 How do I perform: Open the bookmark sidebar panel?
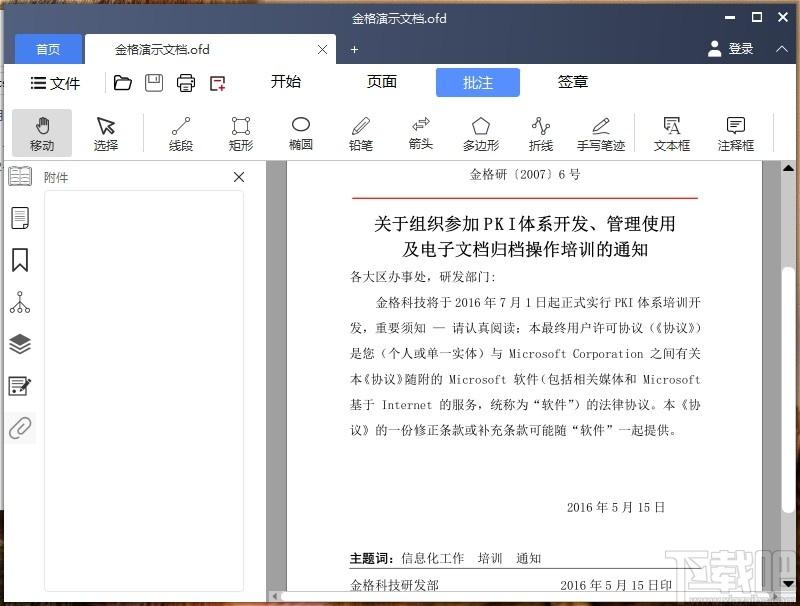(20, 260)
